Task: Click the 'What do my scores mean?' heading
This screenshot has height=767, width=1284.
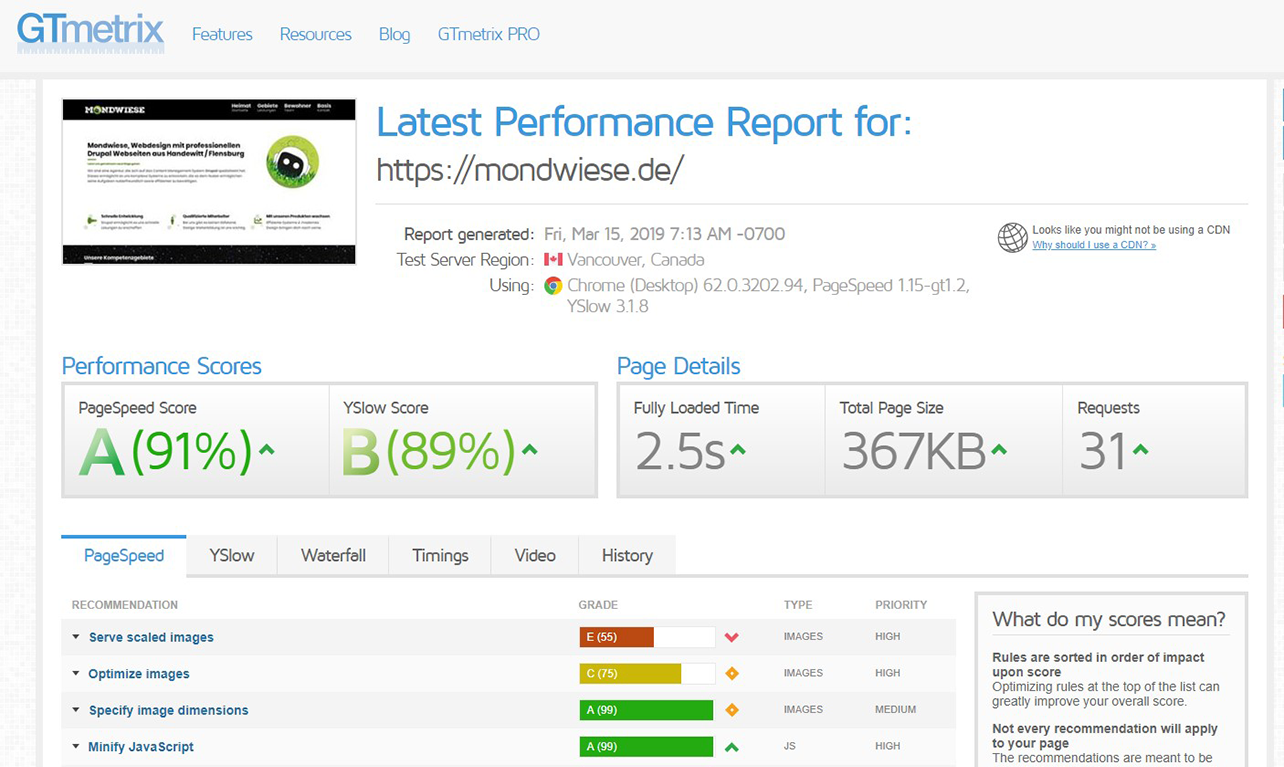Action: pos(1109,620)
